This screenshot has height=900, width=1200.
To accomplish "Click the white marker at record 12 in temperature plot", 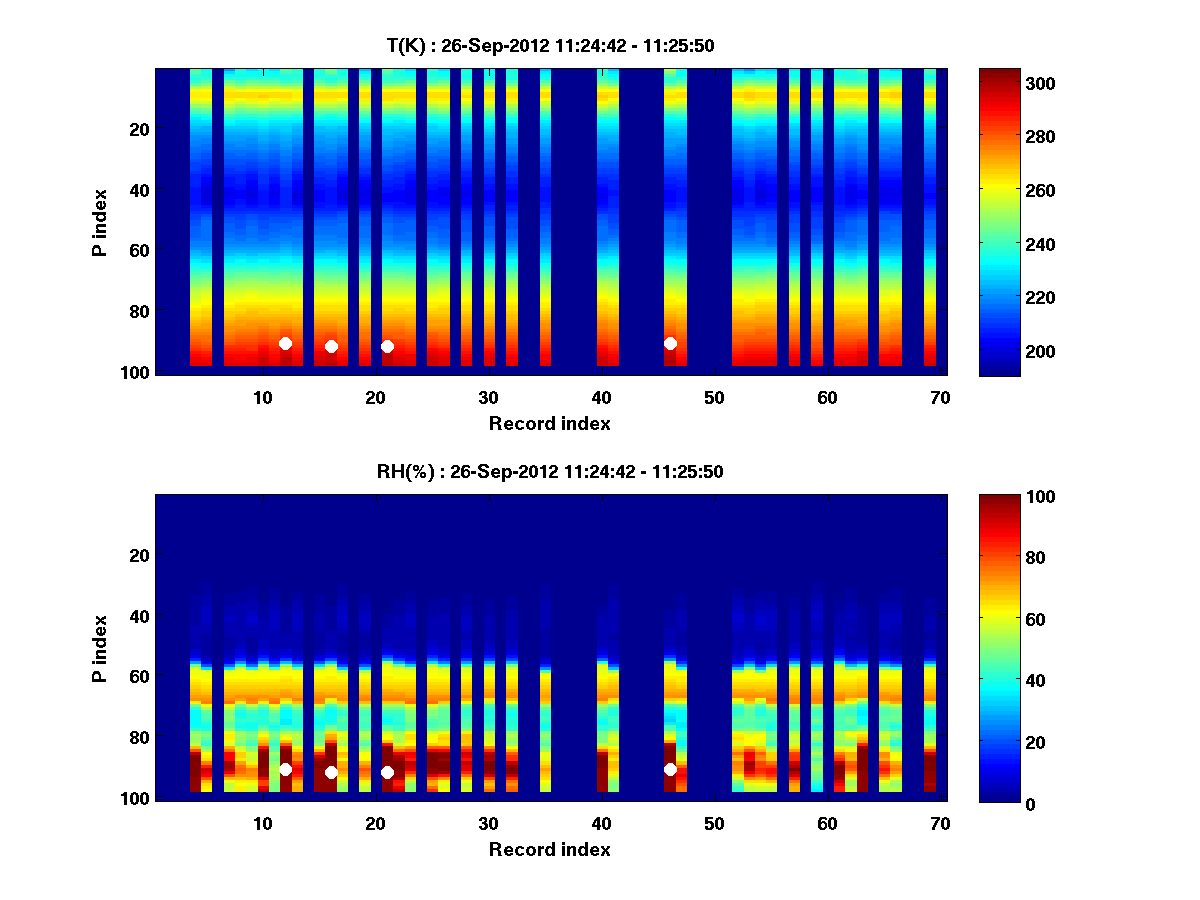I will click(x=285, y=343).
